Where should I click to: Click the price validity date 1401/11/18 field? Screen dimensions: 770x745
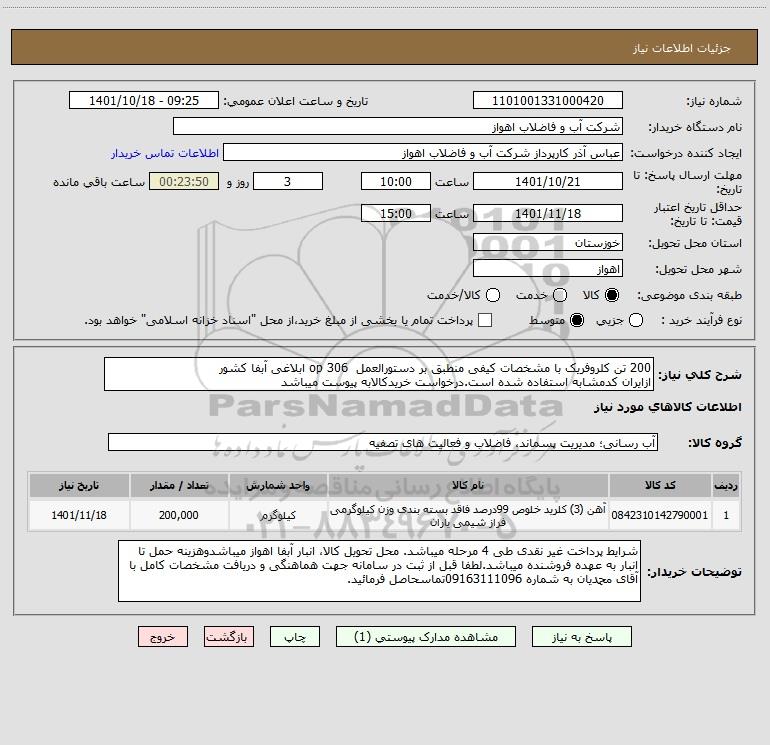[548, 213]
